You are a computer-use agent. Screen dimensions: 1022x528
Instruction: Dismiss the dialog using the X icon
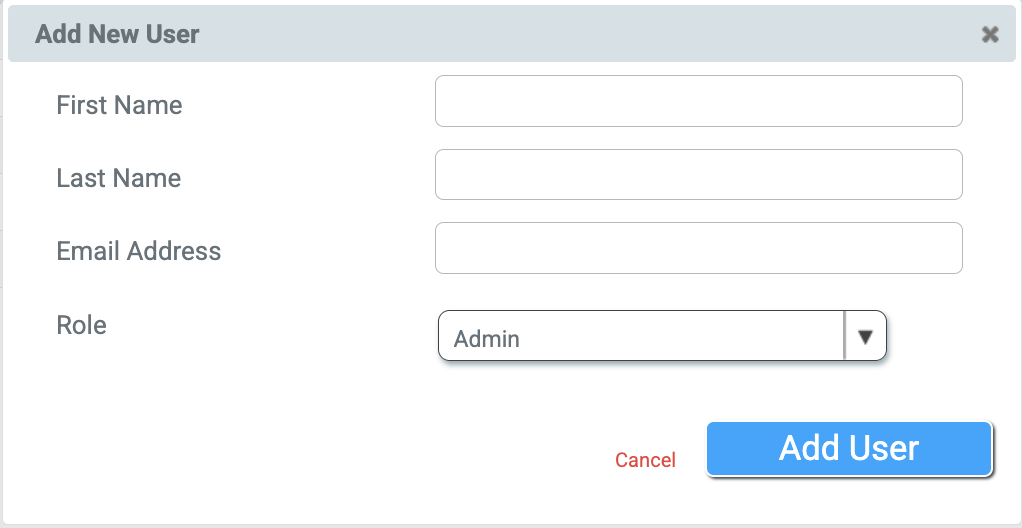point(990,35)
